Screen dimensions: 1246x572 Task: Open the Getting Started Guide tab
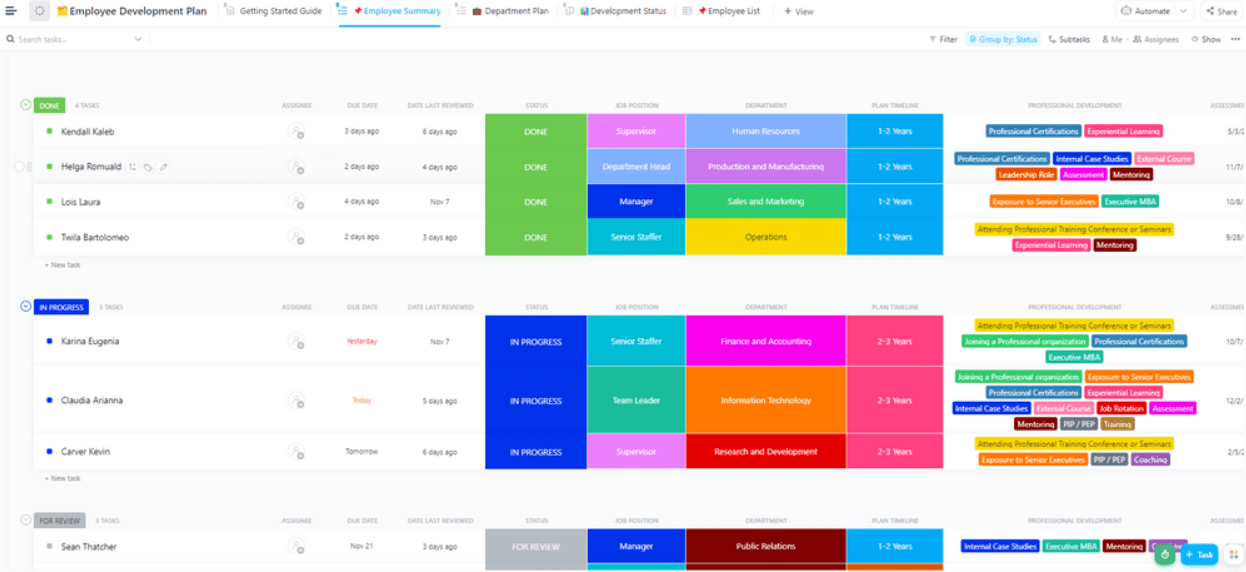(274, 11)
